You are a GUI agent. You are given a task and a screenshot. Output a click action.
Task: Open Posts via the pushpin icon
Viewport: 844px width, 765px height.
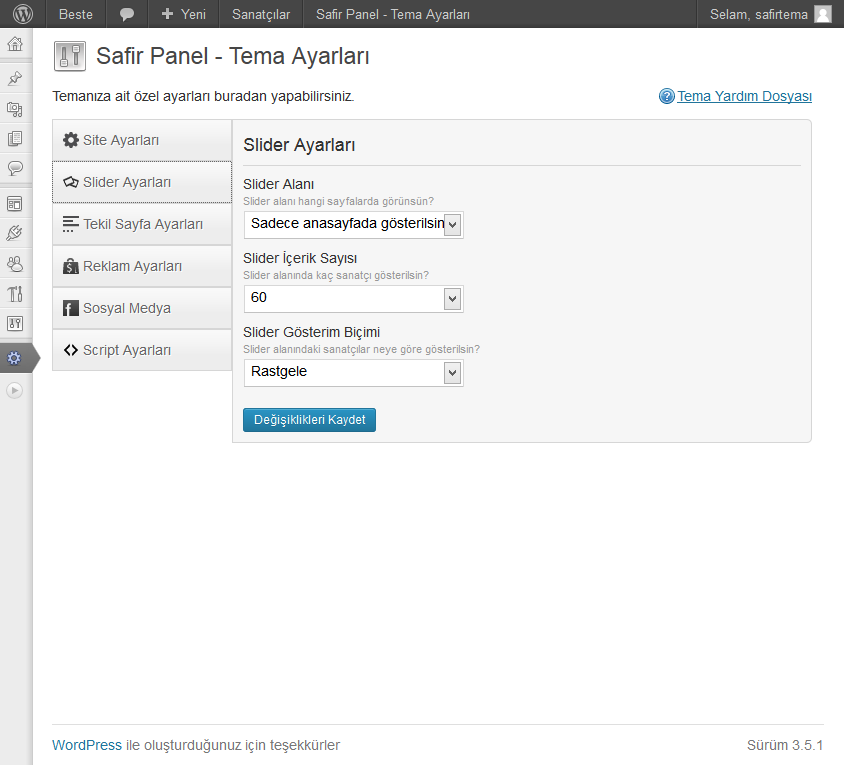coord(15,79)
